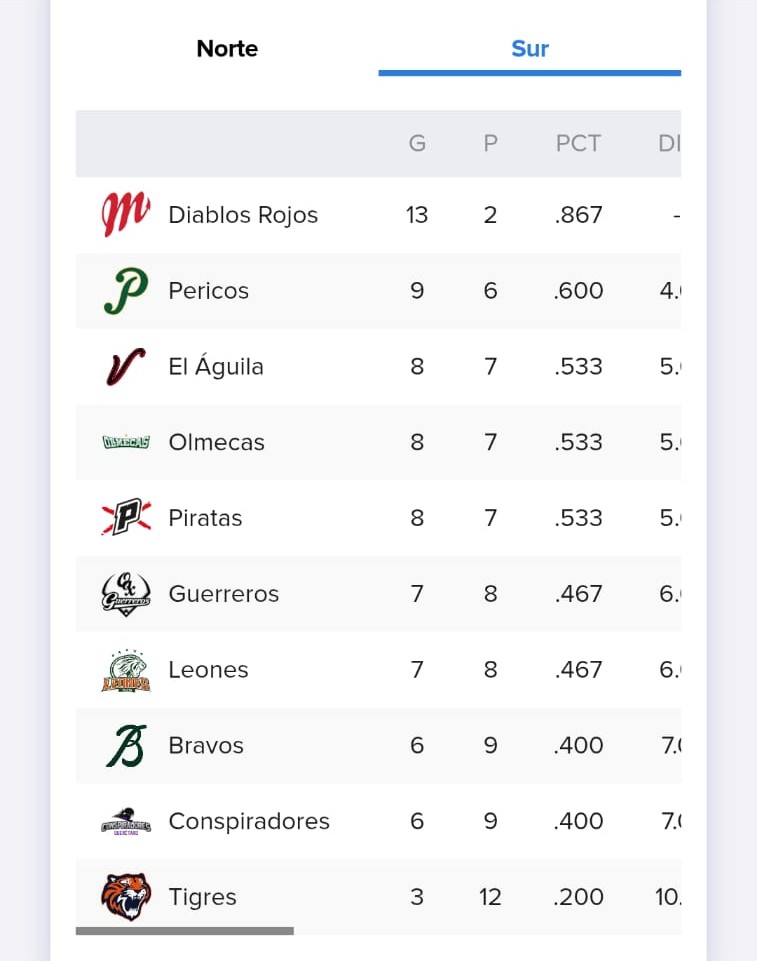Click the Tigres team name
Screen dimensions: 757x961
[x=203, y=897]
